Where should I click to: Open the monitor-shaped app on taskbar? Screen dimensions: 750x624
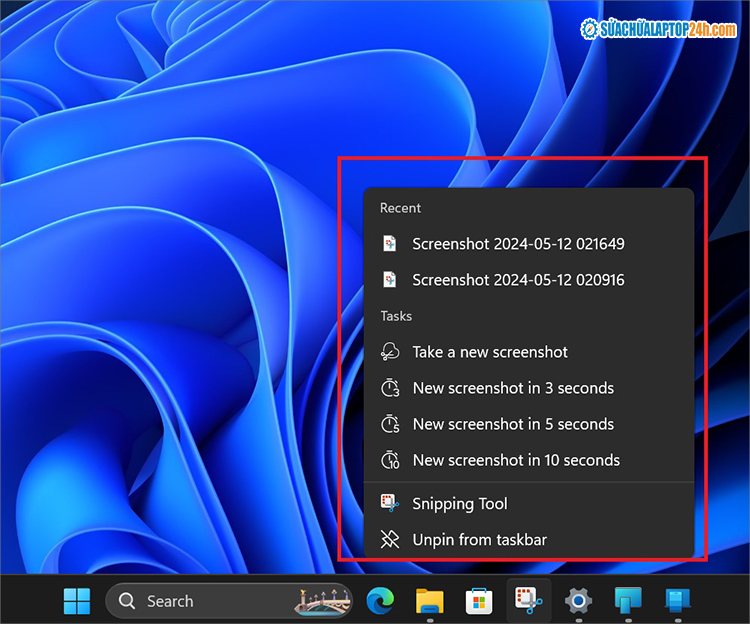pyautogui.click(x=628, y=601)
